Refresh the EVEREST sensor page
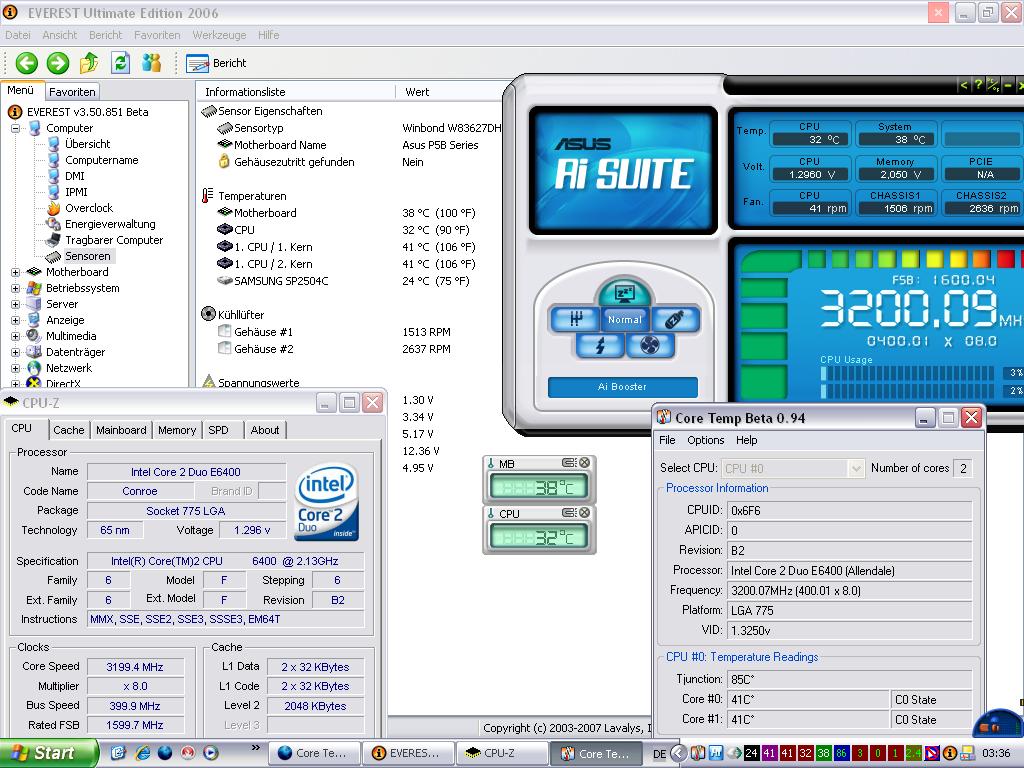 [x=120, y=63]
